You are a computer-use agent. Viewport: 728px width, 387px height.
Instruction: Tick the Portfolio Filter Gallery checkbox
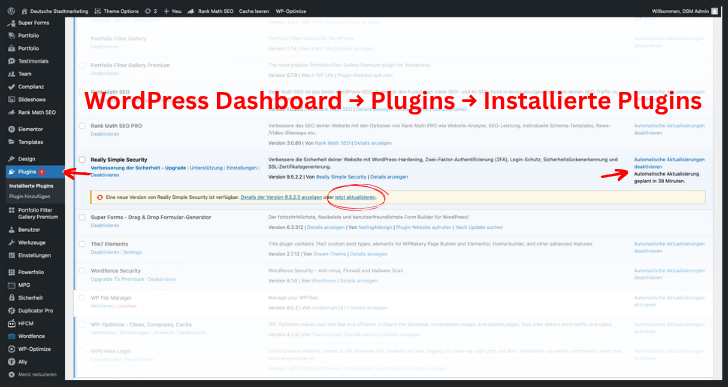coord(82,39)
